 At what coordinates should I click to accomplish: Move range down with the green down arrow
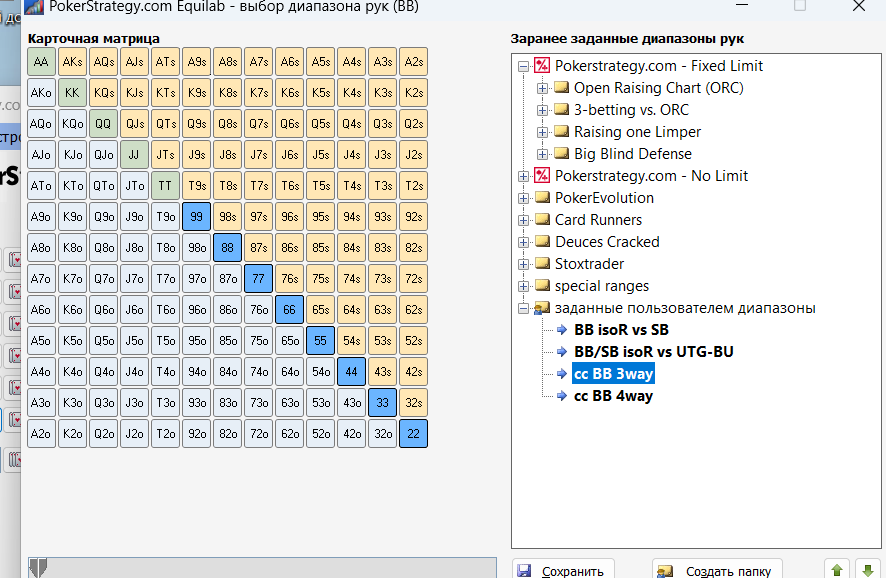(868, 570)
